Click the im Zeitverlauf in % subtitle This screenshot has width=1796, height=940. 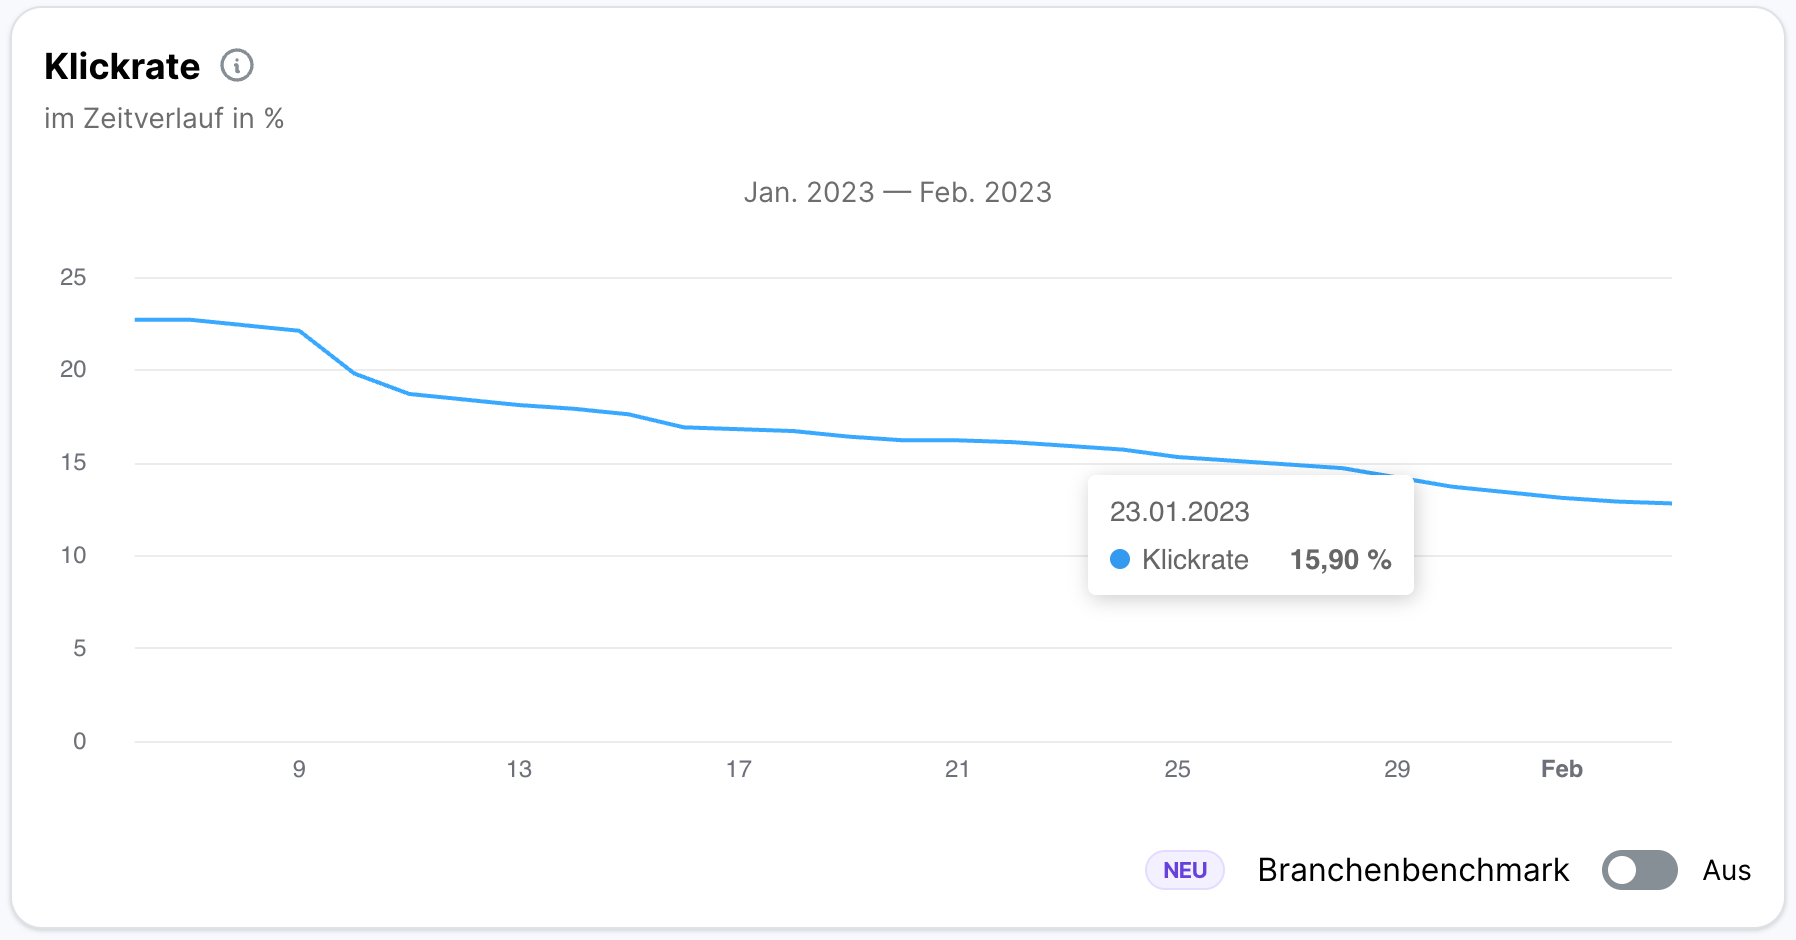pyautogui.click(x=163, y=118)
